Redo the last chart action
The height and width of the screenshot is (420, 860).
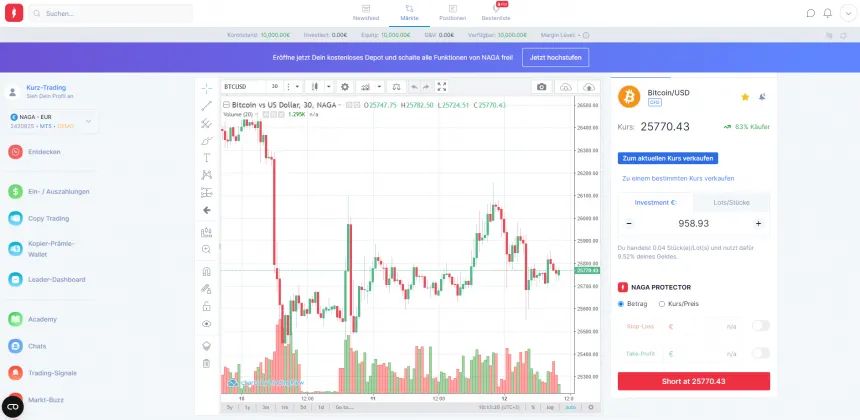click(426, 87)
